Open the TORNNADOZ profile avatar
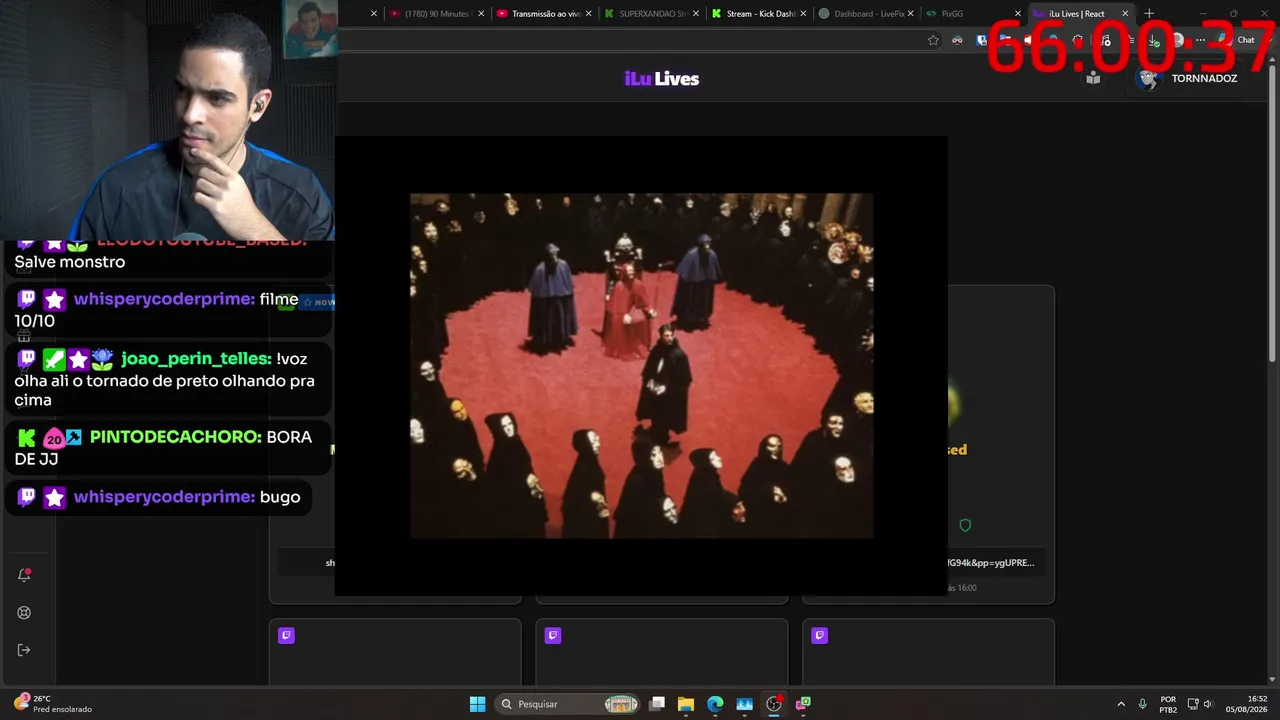 point(1148,78)
